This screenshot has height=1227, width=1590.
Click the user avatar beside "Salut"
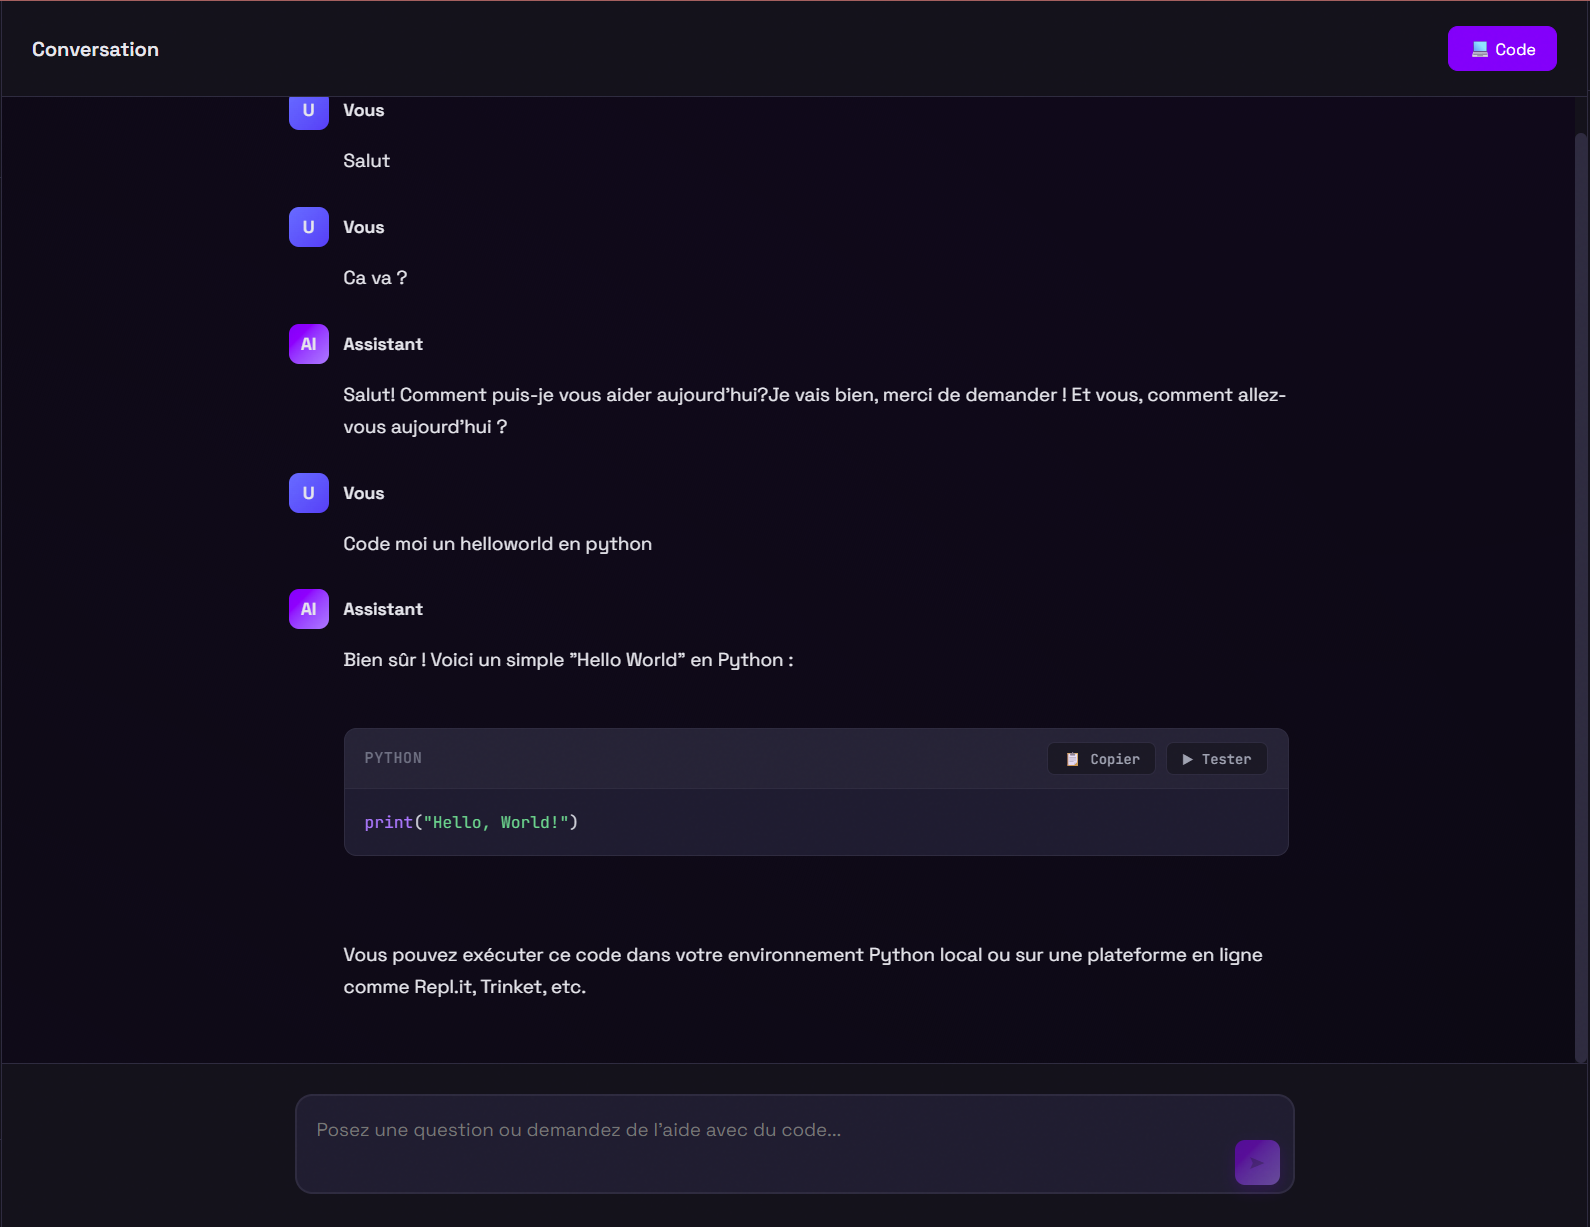(309, 111)
